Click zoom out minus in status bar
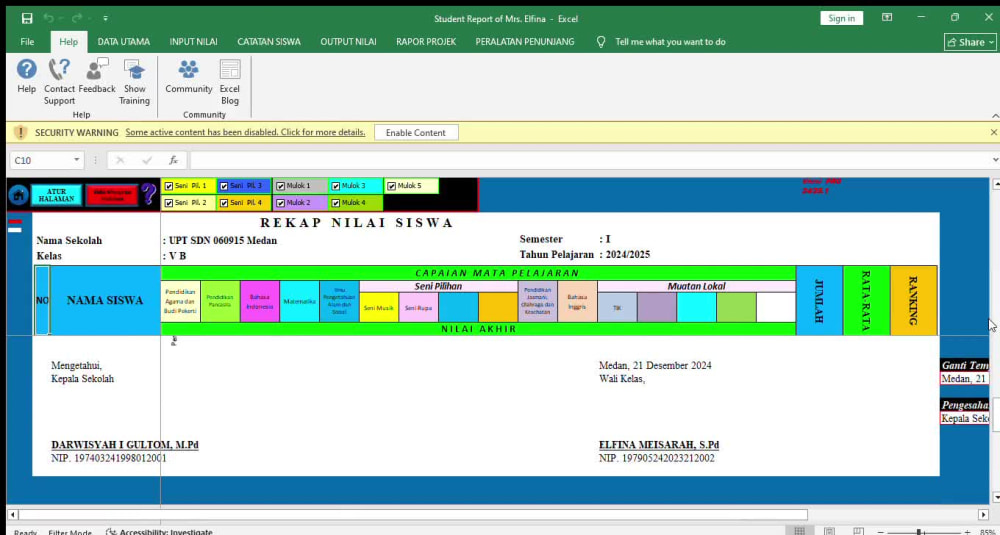The width and height of the screenshot is (1000, 535). point(881,532)
